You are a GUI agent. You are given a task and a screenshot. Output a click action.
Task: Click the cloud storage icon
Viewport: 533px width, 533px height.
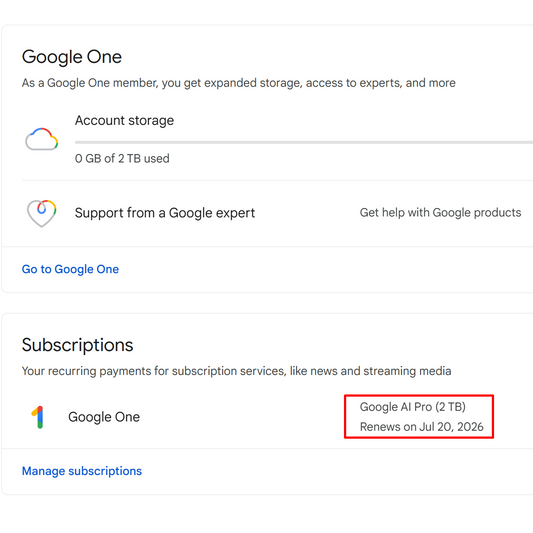click(x=41, y=139)
